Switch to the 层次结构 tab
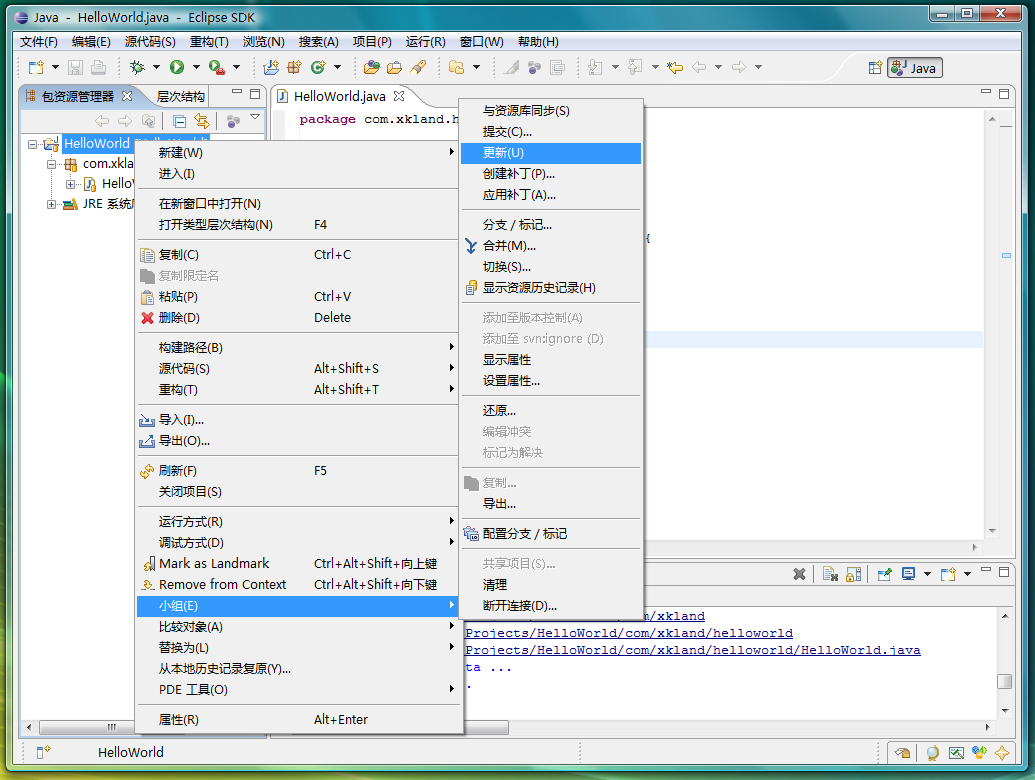The image size is (1035, 780). click(180, 97)
